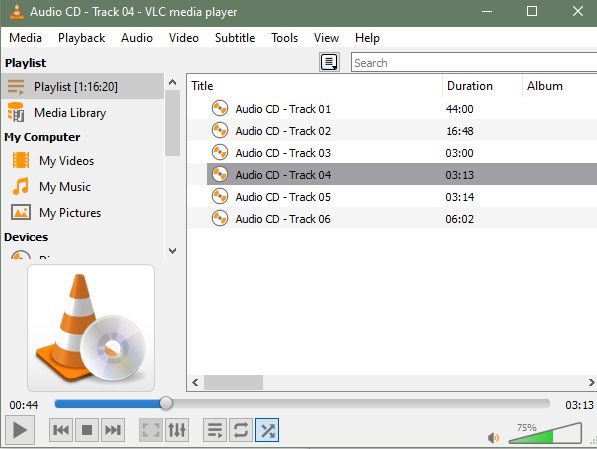Click the VLC cone icon in title bar
The image size is (597, 449).
click(x=16, y=11)
